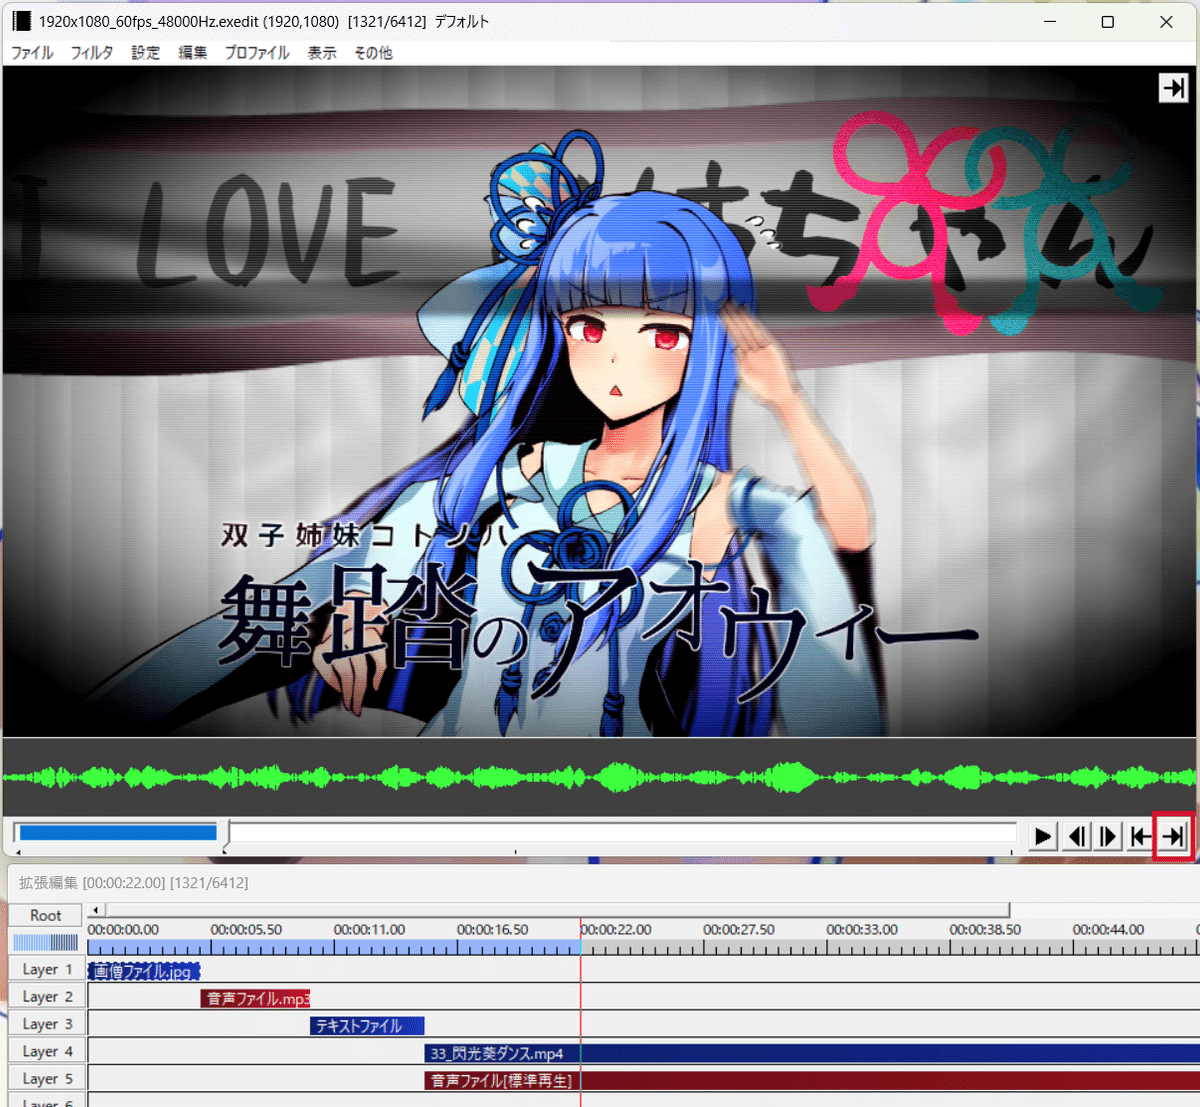This screenshot has height=1107, width=1200.
Task: Click the timeline zoom scale bar
Action: [x=45, y=942]
